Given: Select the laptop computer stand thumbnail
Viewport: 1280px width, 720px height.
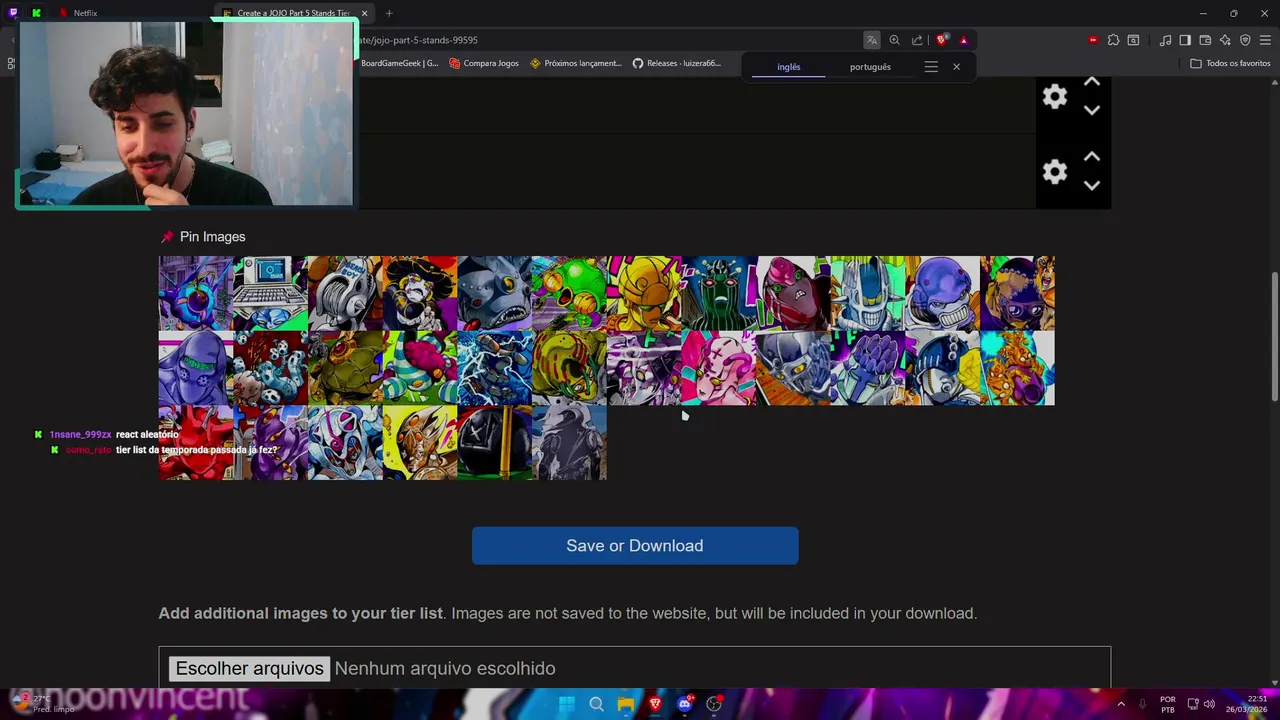Looking at the screenshot, I should pos(271,293).
